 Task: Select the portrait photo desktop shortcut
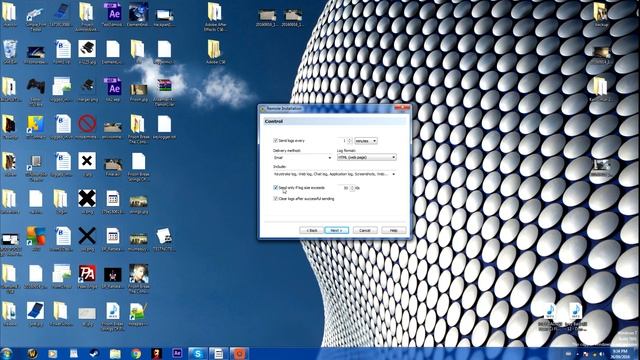(x=139, y=279)
